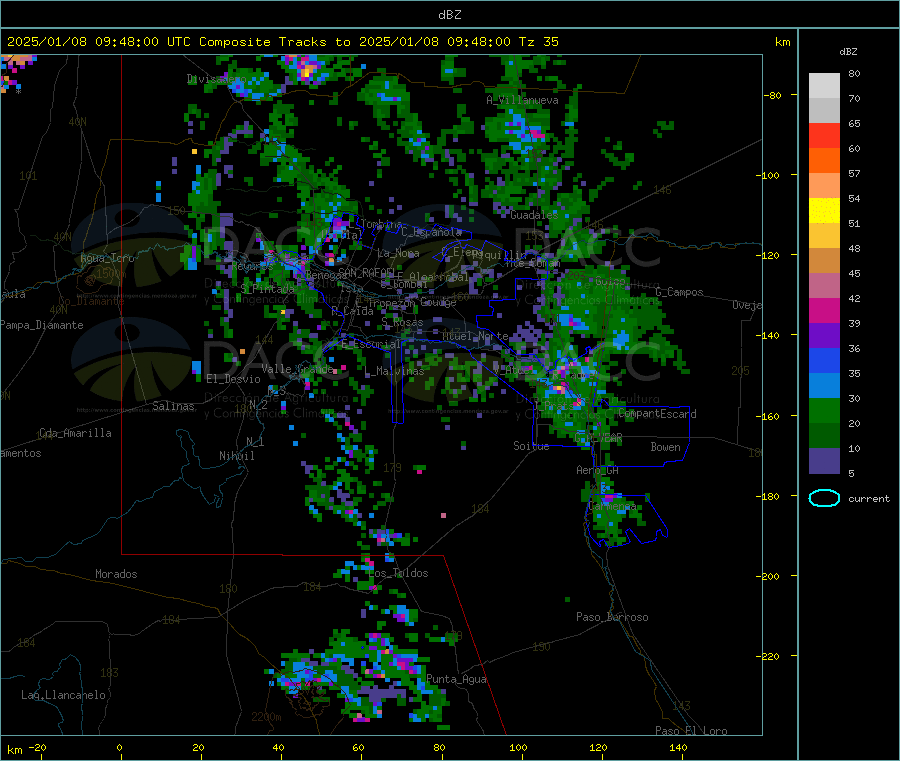Click the x-axis tick label 100
Viewport: 900px width, 761px height.
click(518, 747)
